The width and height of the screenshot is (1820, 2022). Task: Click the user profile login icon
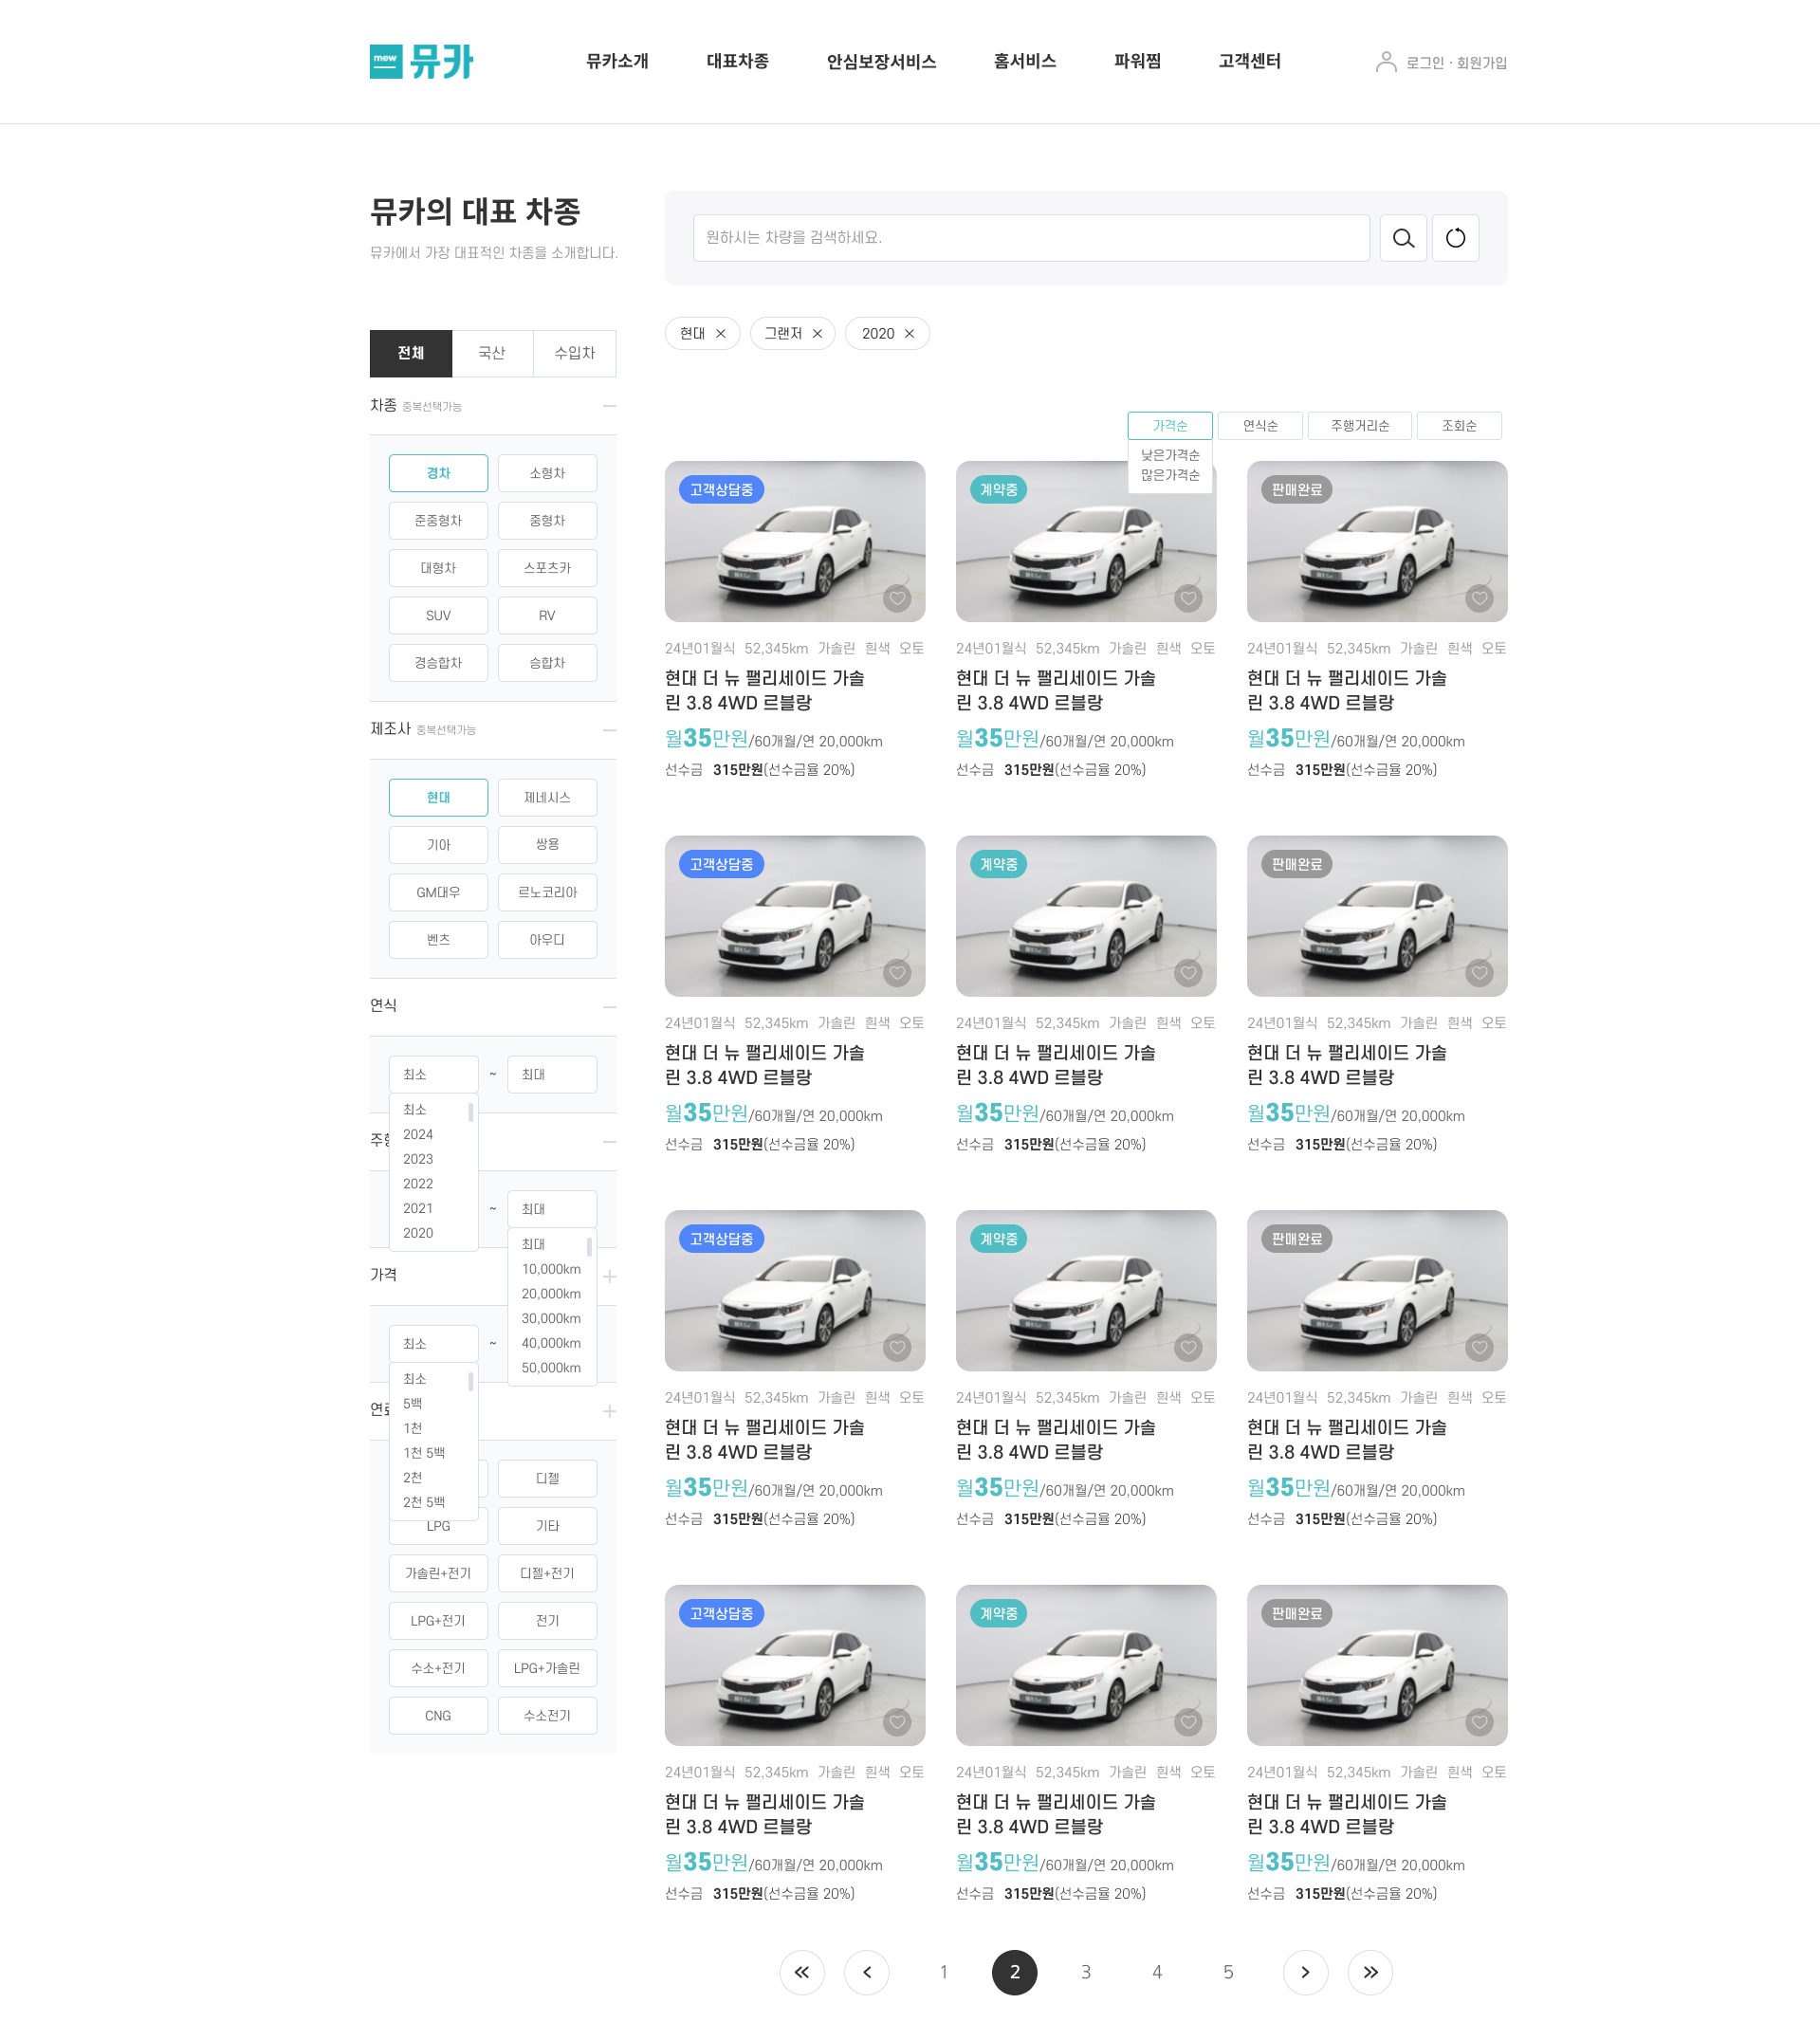[x=1386, y=62]
